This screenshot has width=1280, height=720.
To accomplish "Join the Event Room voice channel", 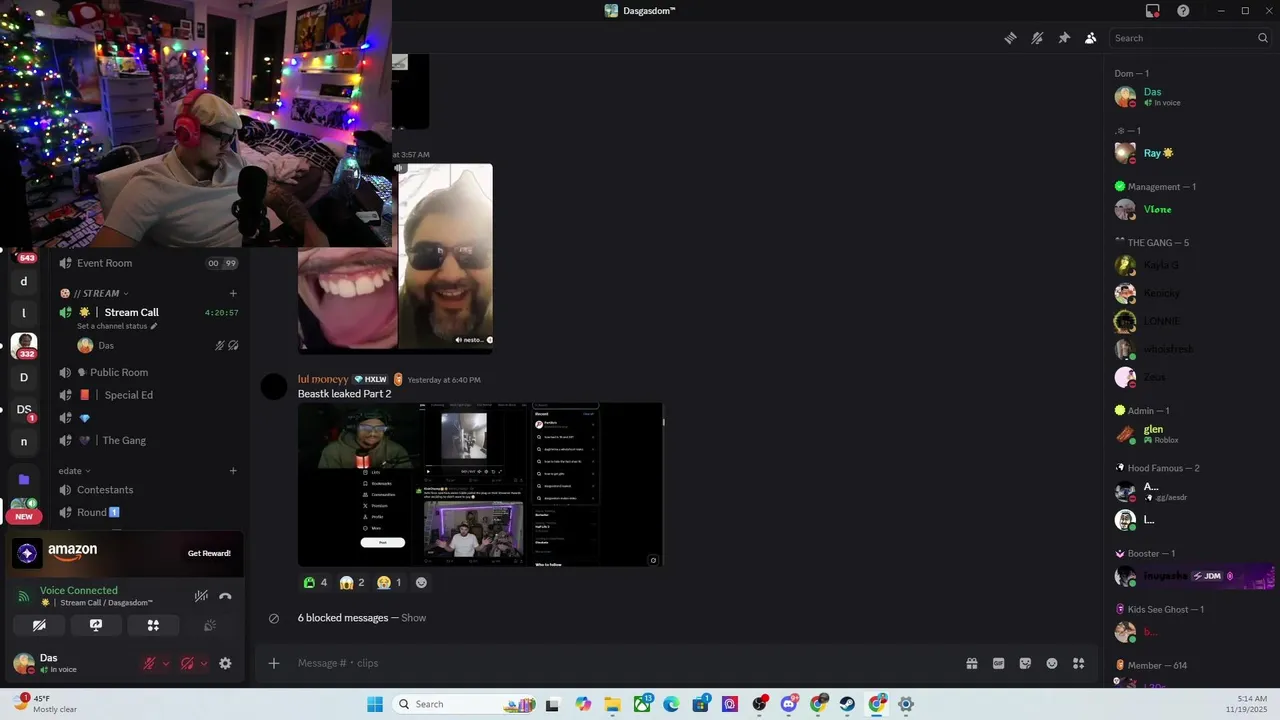I will [148, 263].
